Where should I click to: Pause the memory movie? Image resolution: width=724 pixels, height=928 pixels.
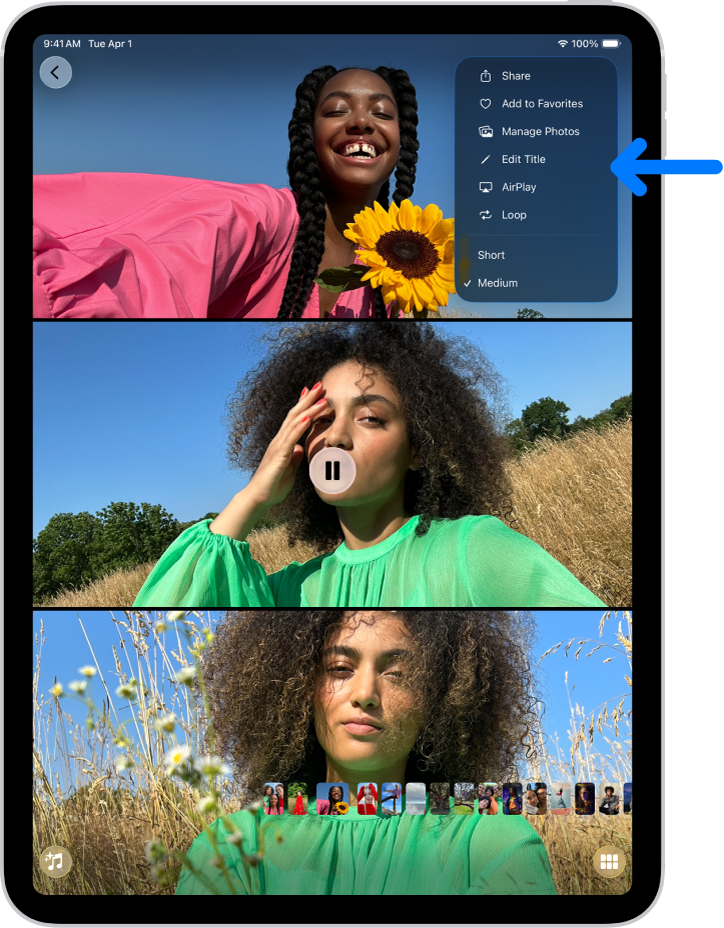(332, 471)
